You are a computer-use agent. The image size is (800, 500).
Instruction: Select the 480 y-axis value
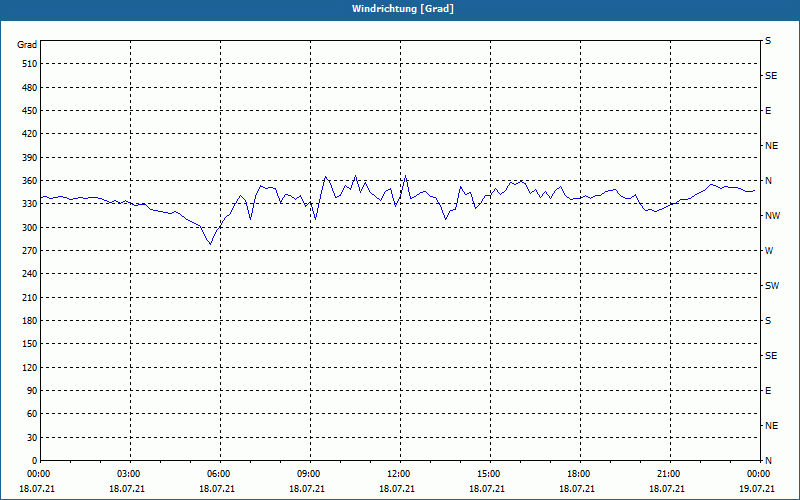(30, 88)
